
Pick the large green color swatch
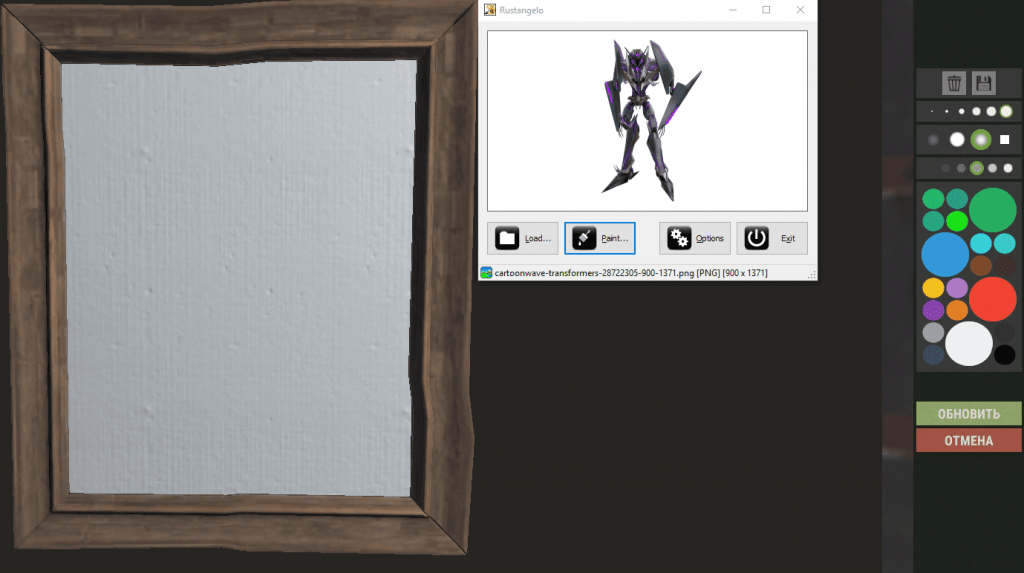click(993, 210)
